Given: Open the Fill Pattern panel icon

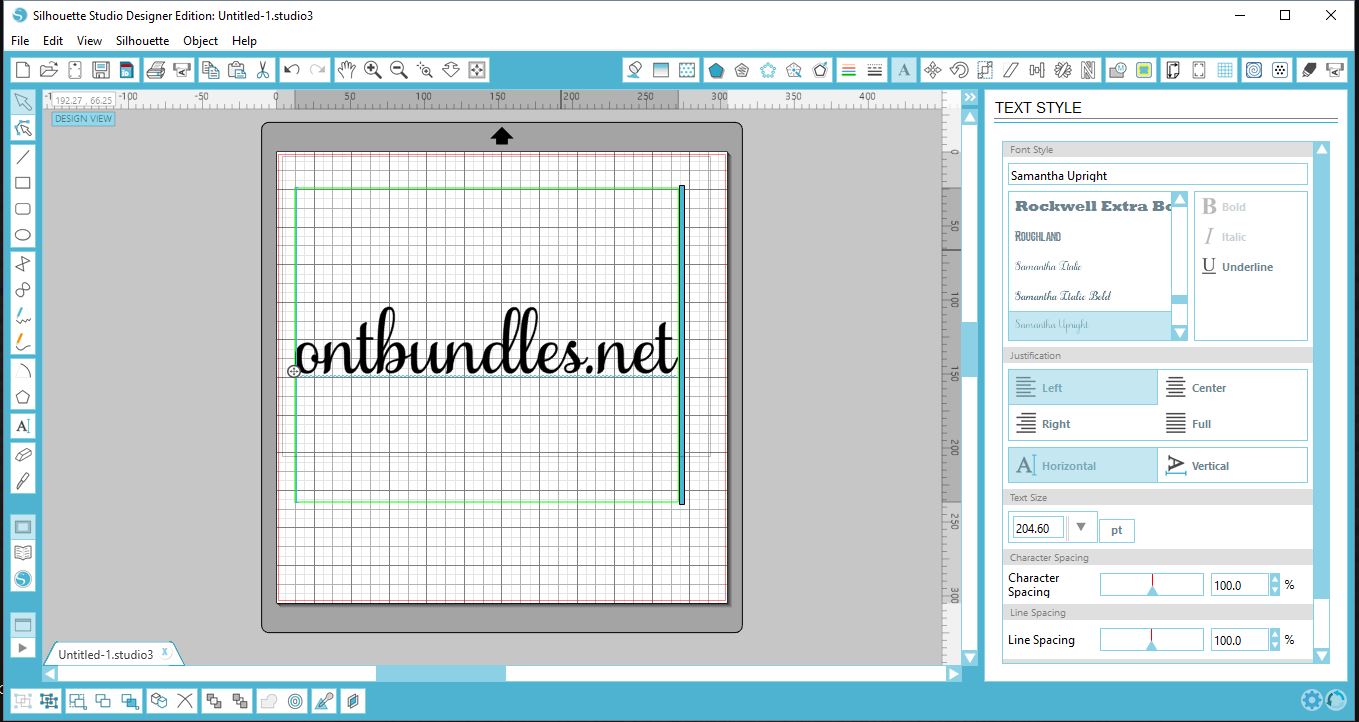Looking at the screenshot, I should click(x=687, y=70).
